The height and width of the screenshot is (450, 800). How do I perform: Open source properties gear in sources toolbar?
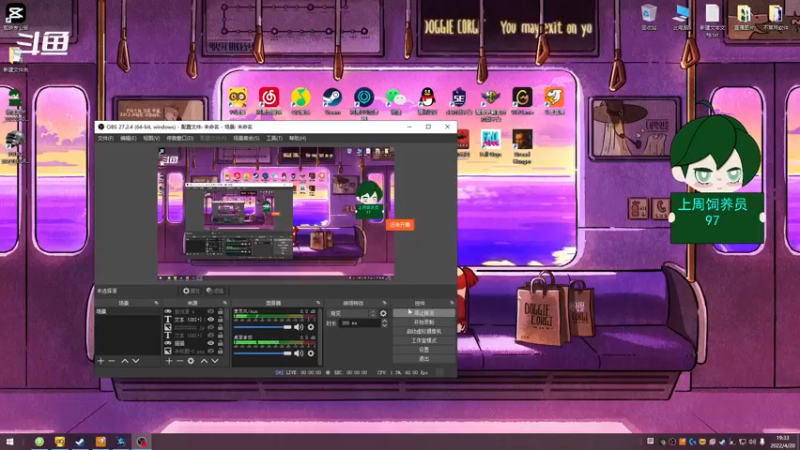[x=191, y=361]
